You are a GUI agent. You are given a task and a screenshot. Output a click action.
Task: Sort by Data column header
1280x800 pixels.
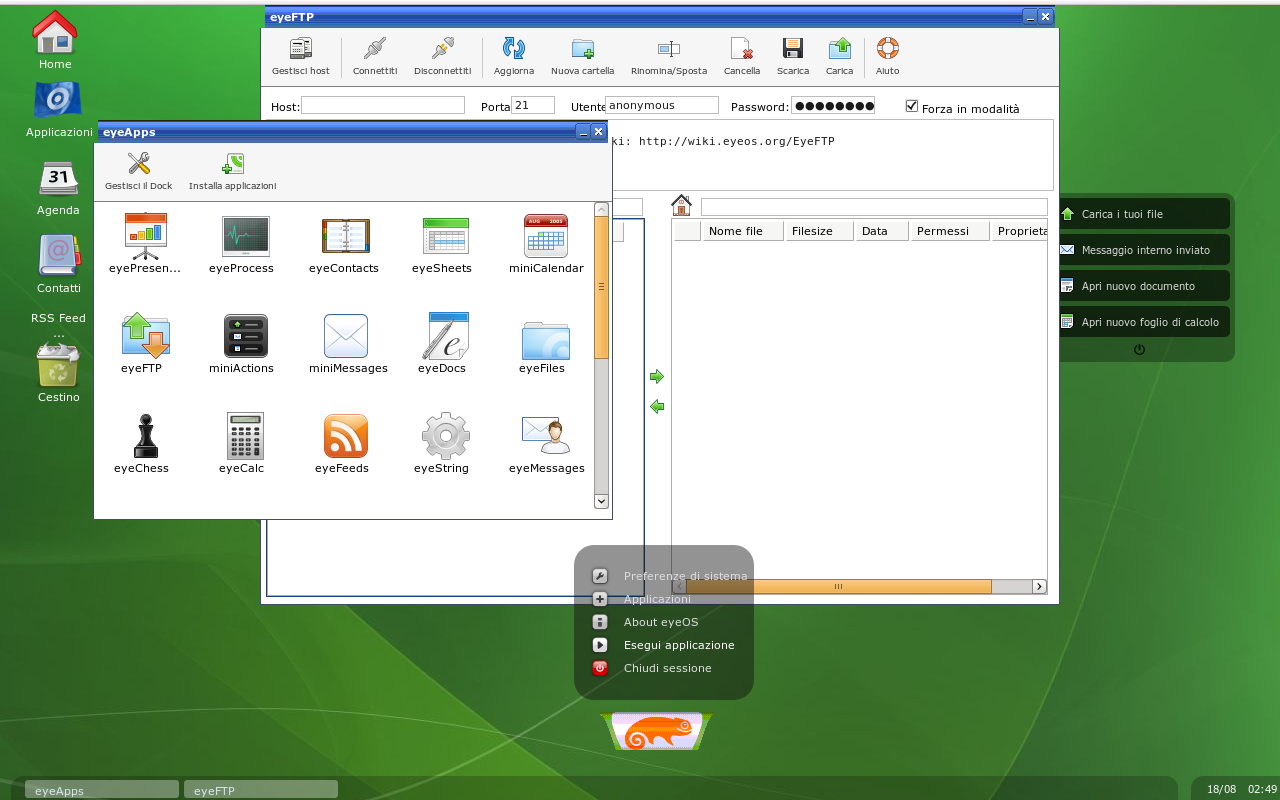click(x=882, y=231)
